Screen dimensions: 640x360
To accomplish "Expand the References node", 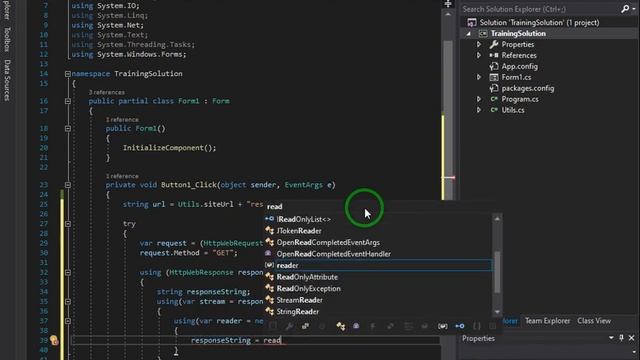I will pos(479,55).
